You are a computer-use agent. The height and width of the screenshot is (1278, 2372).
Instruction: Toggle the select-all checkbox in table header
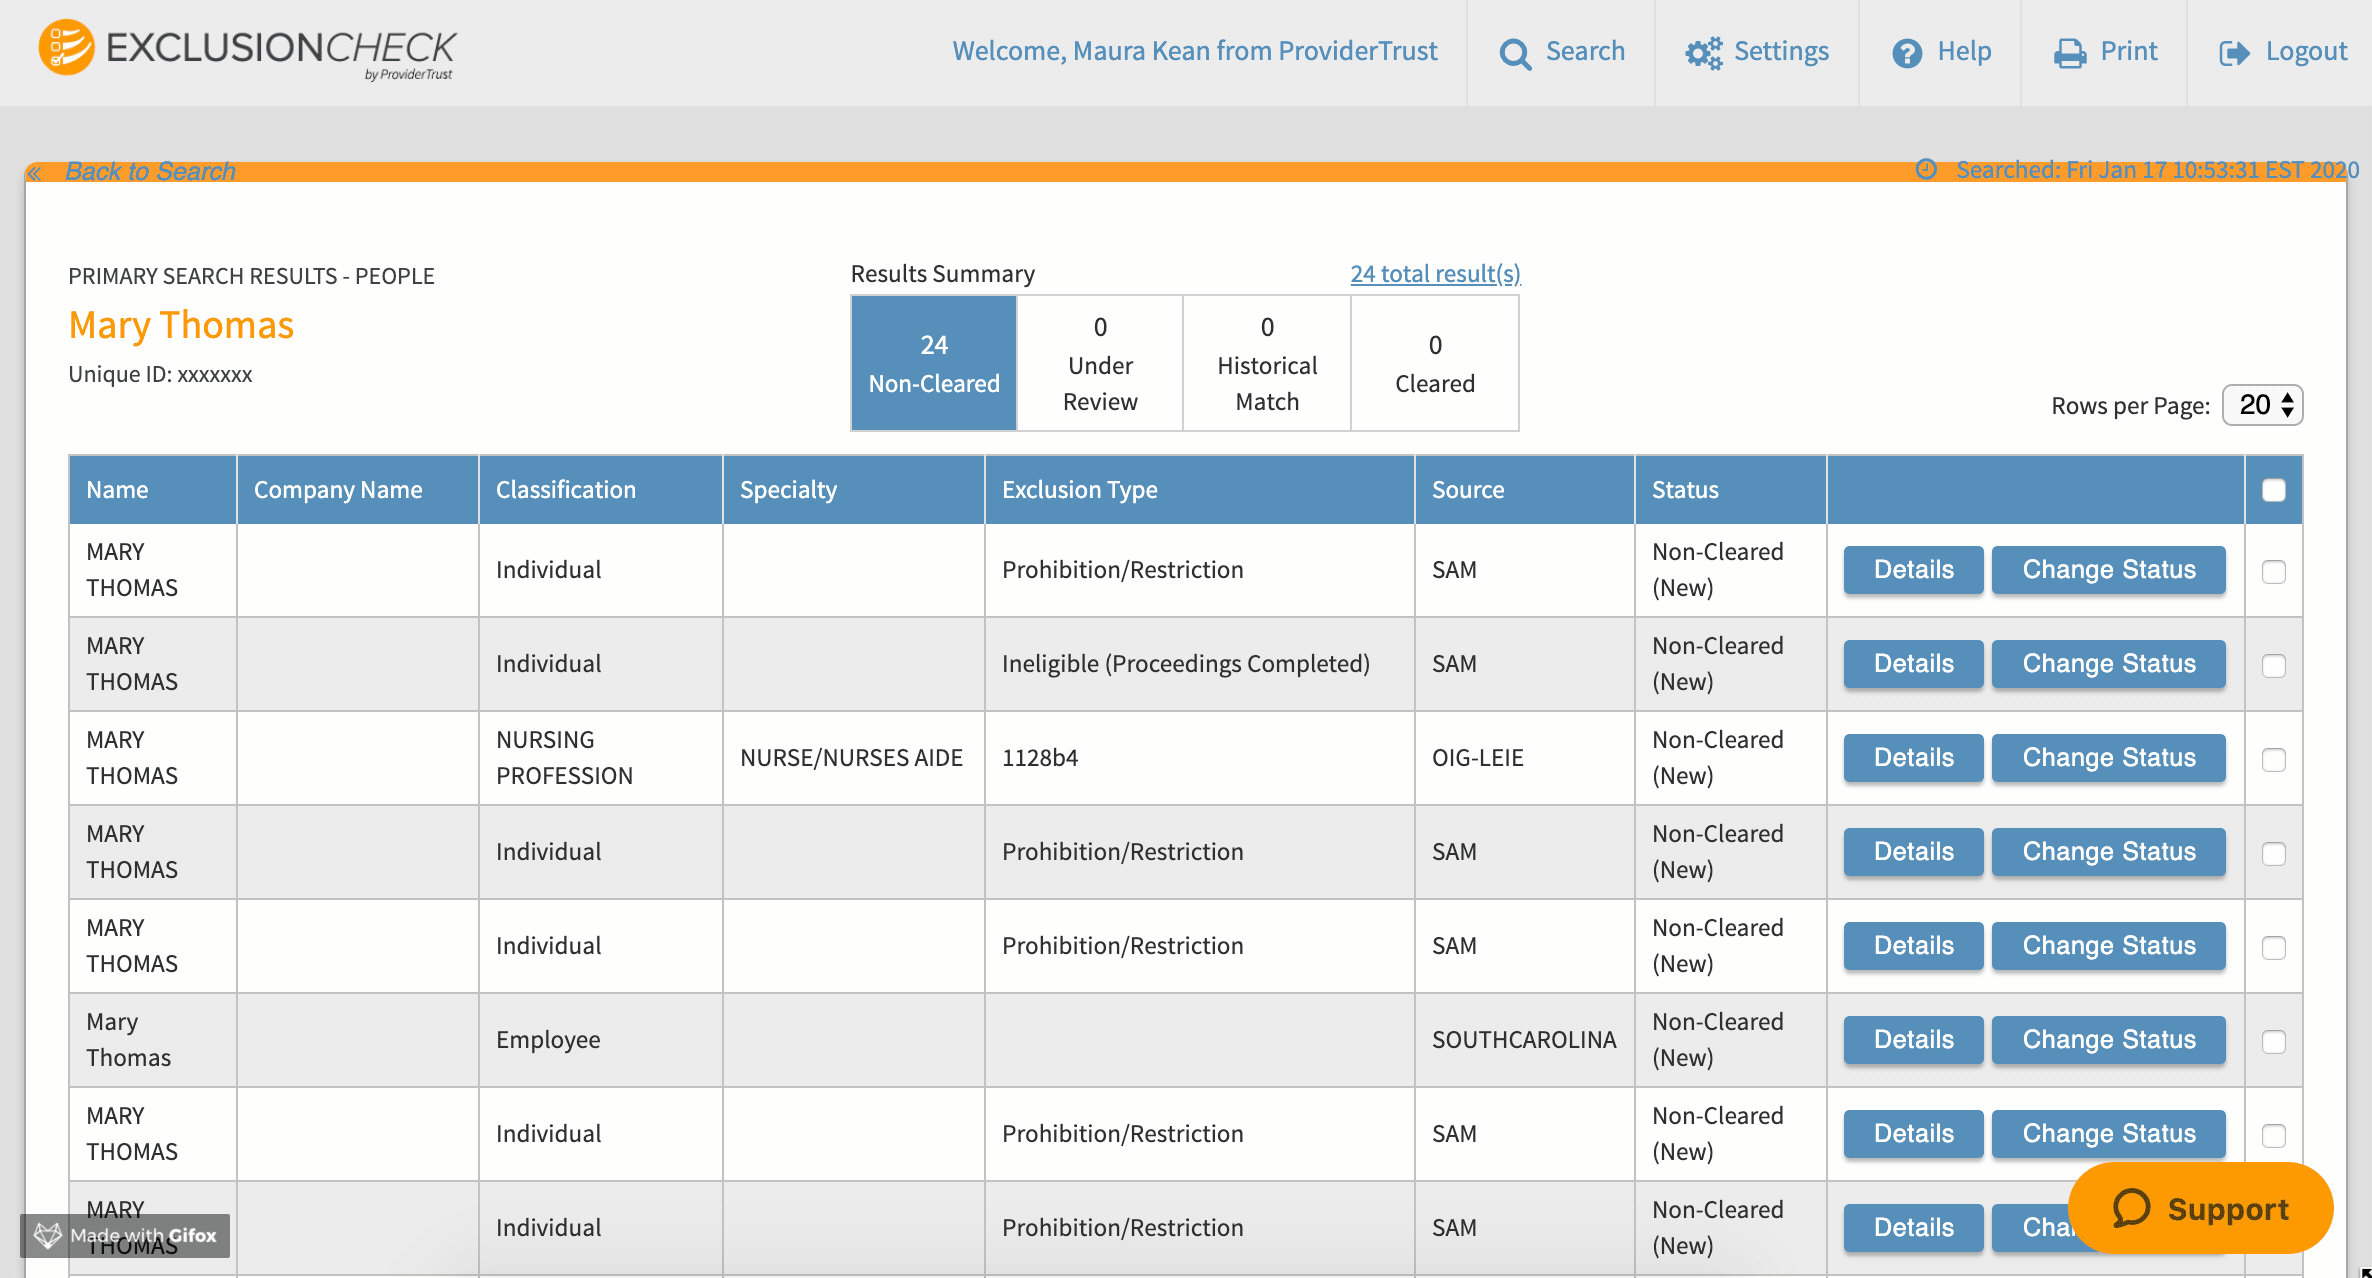click(x=2273, y=490)
